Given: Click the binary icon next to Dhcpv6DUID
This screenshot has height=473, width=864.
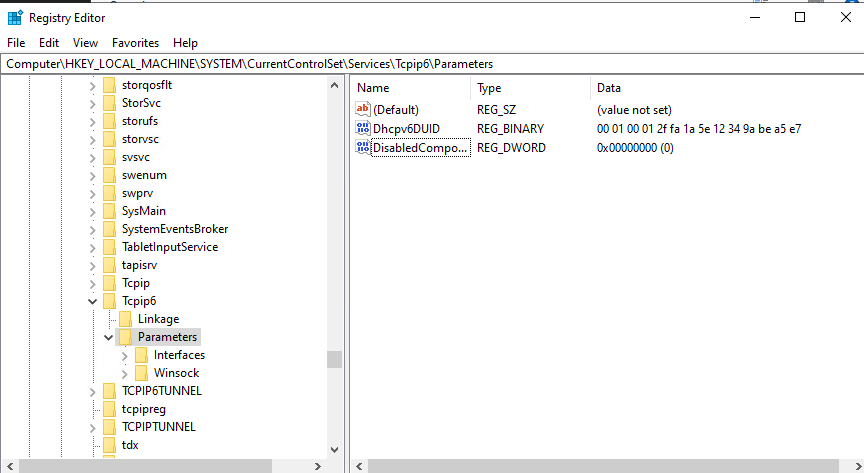Looking at the screenshot, I should point(363,128).
